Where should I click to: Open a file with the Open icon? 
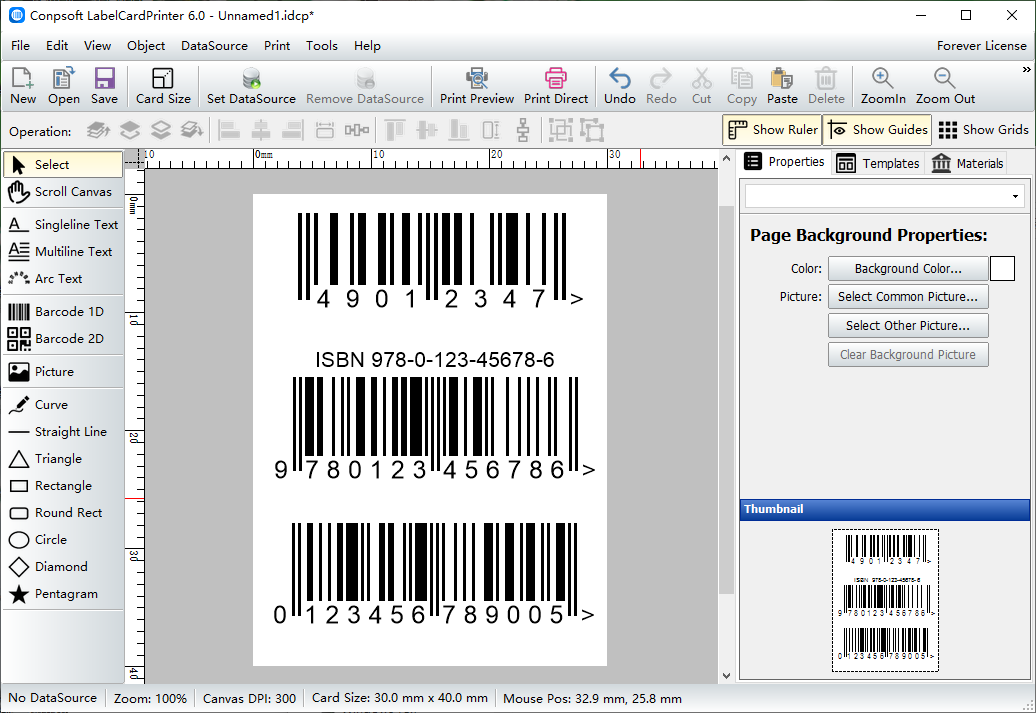pos(63,86)
